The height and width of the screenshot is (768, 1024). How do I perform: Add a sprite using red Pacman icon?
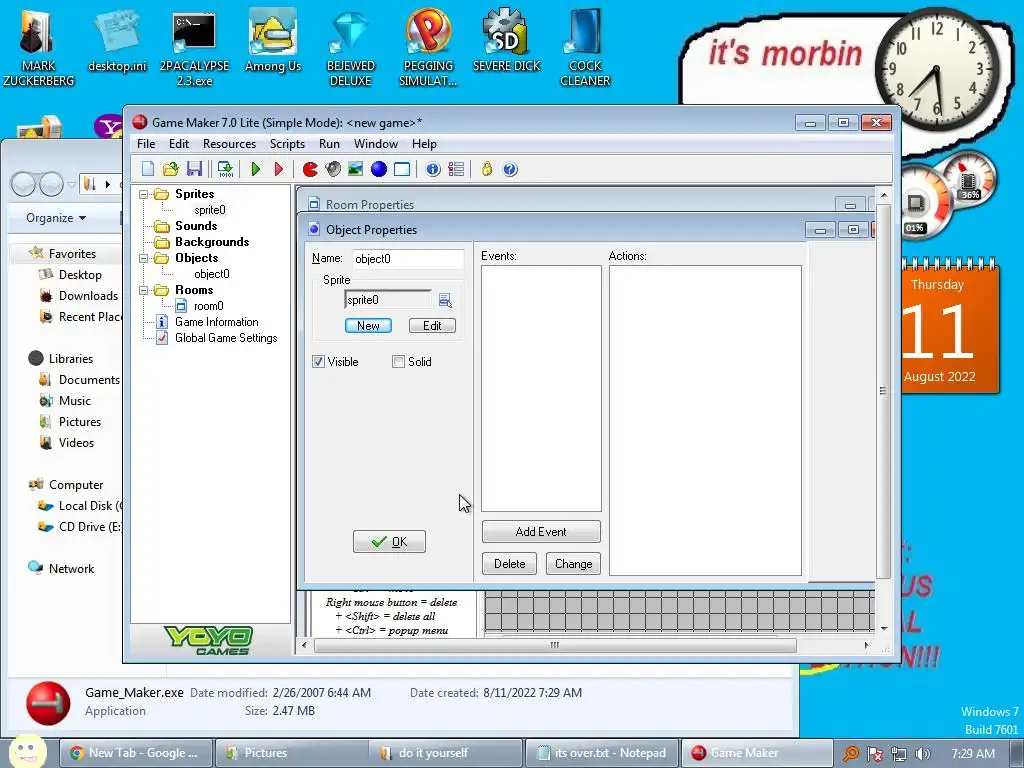[x=310, y=169]
